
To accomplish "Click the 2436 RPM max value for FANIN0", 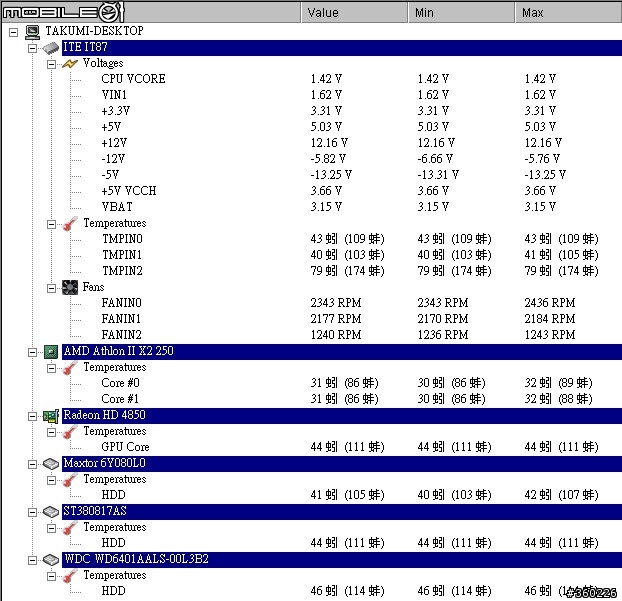I will tap(550, 303).
